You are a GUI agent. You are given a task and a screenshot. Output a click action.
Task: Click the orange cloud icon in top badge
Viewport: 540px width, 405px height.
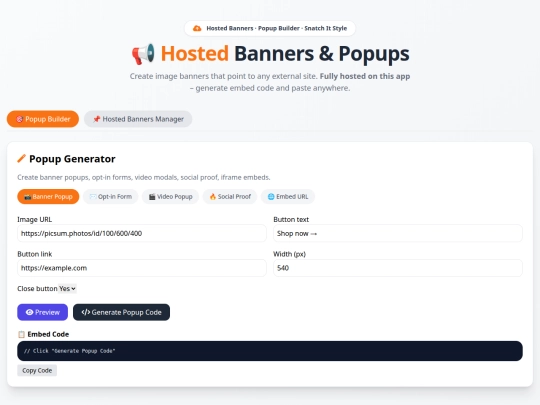point(197,28)
